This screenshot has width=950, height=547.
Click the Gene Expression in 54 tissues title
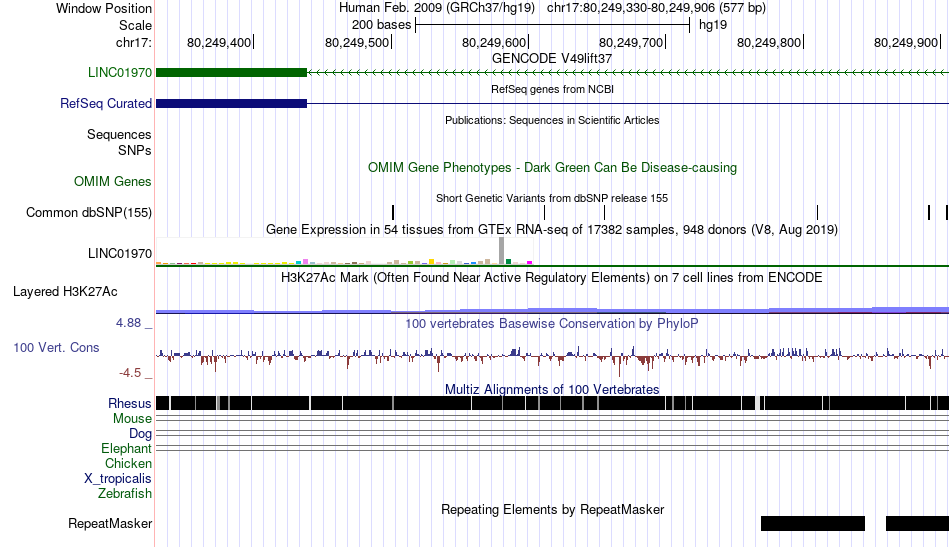(x=552, y=230)
